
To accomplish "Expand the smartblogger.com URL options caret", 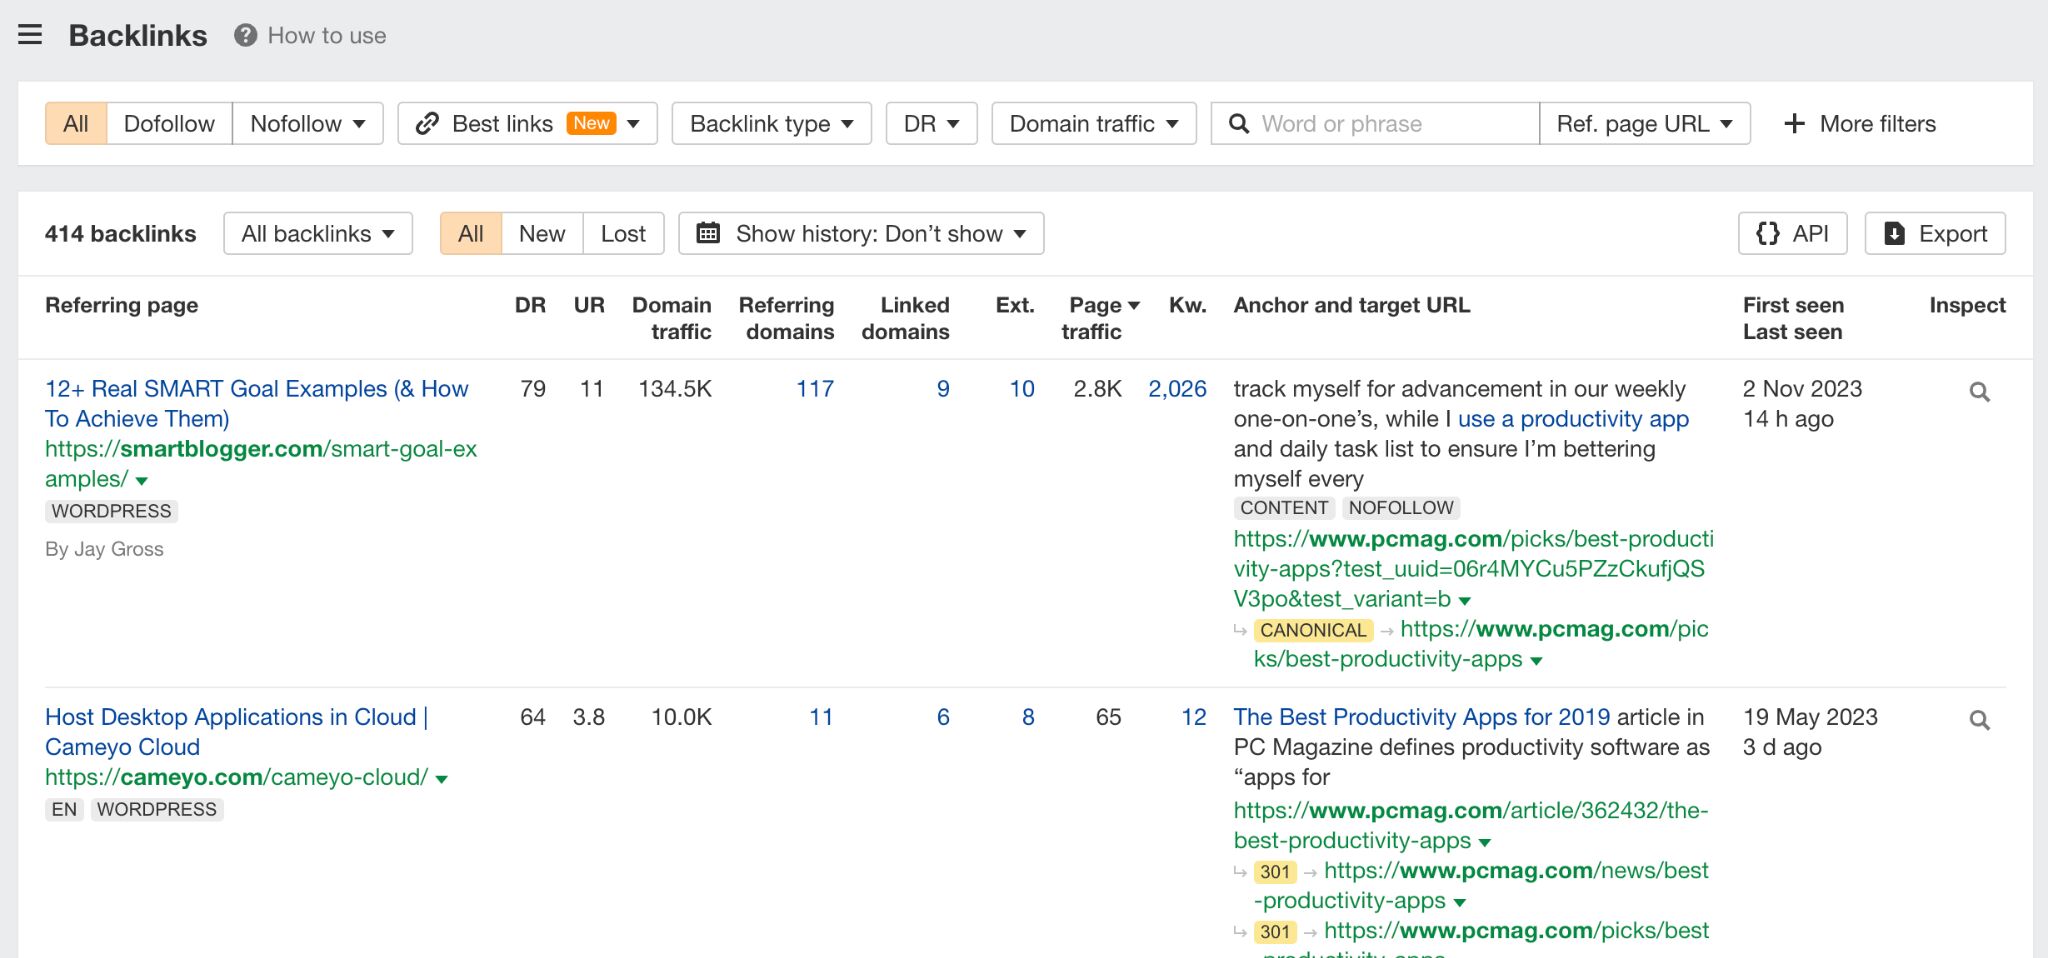I will (140, 481).
